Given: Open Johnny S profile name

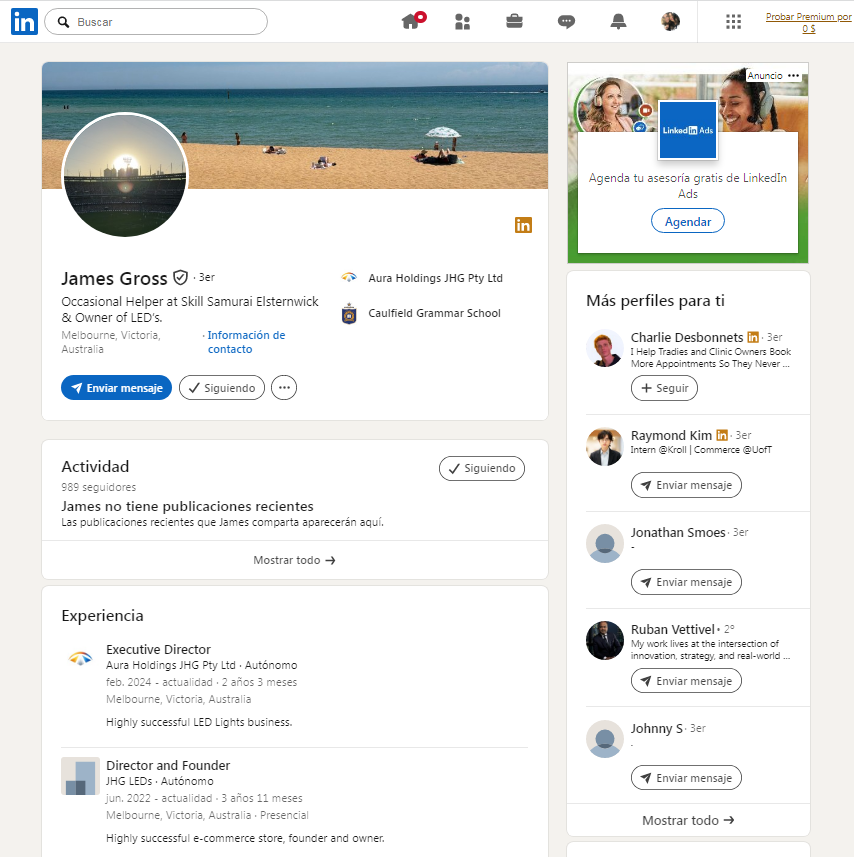Looking at the screenshot, I should [656, 729].
